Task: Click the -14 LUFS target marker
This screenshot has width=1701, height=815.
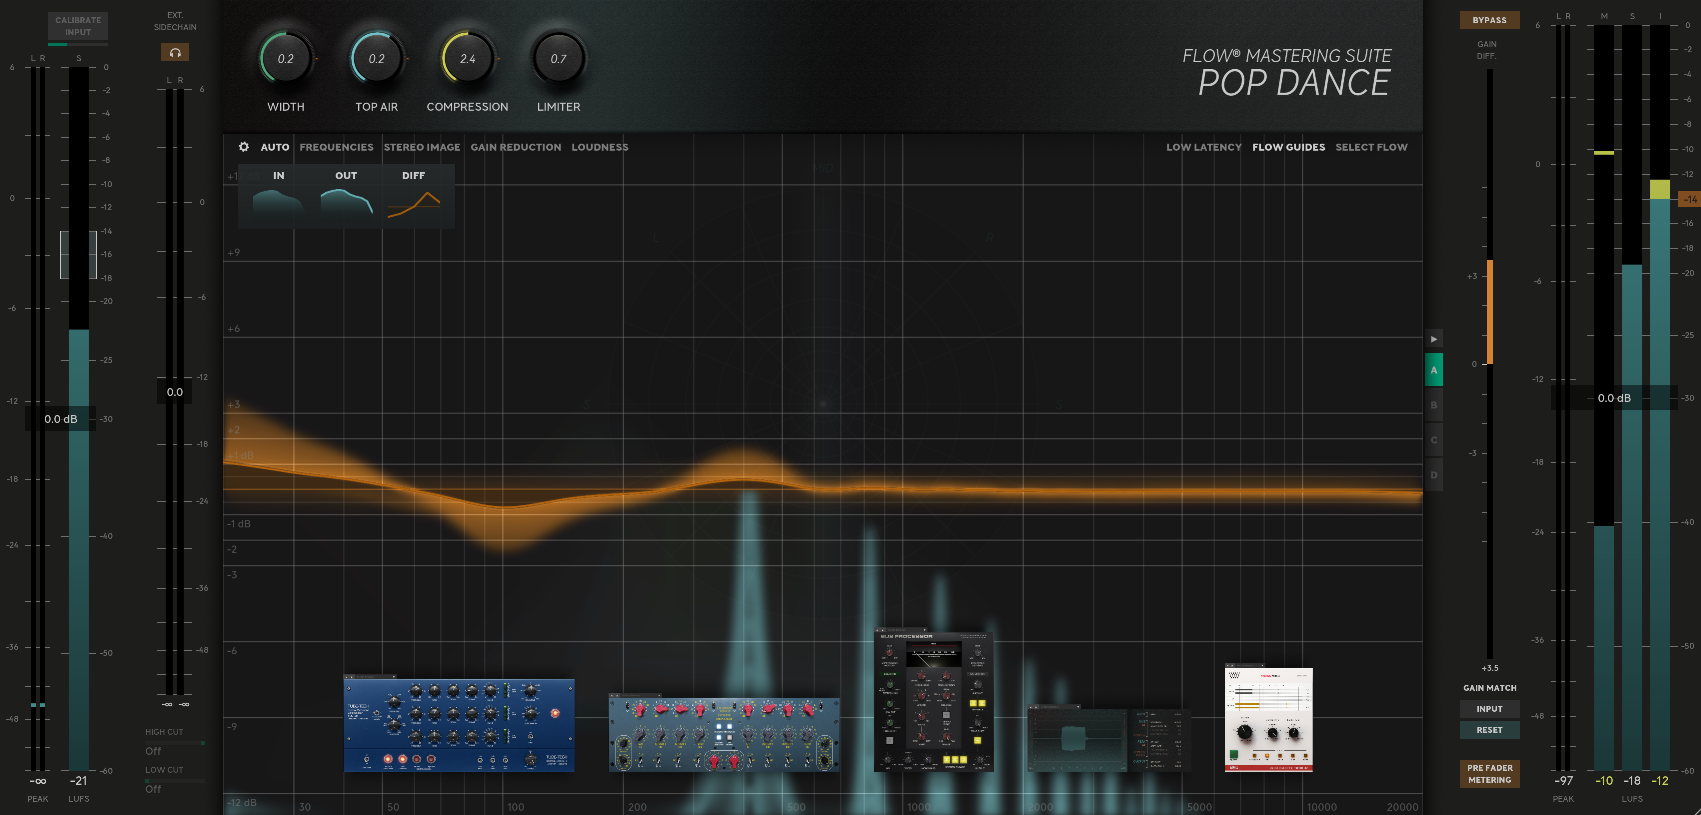Action: pyautogui.click(x=1689, y=199)
